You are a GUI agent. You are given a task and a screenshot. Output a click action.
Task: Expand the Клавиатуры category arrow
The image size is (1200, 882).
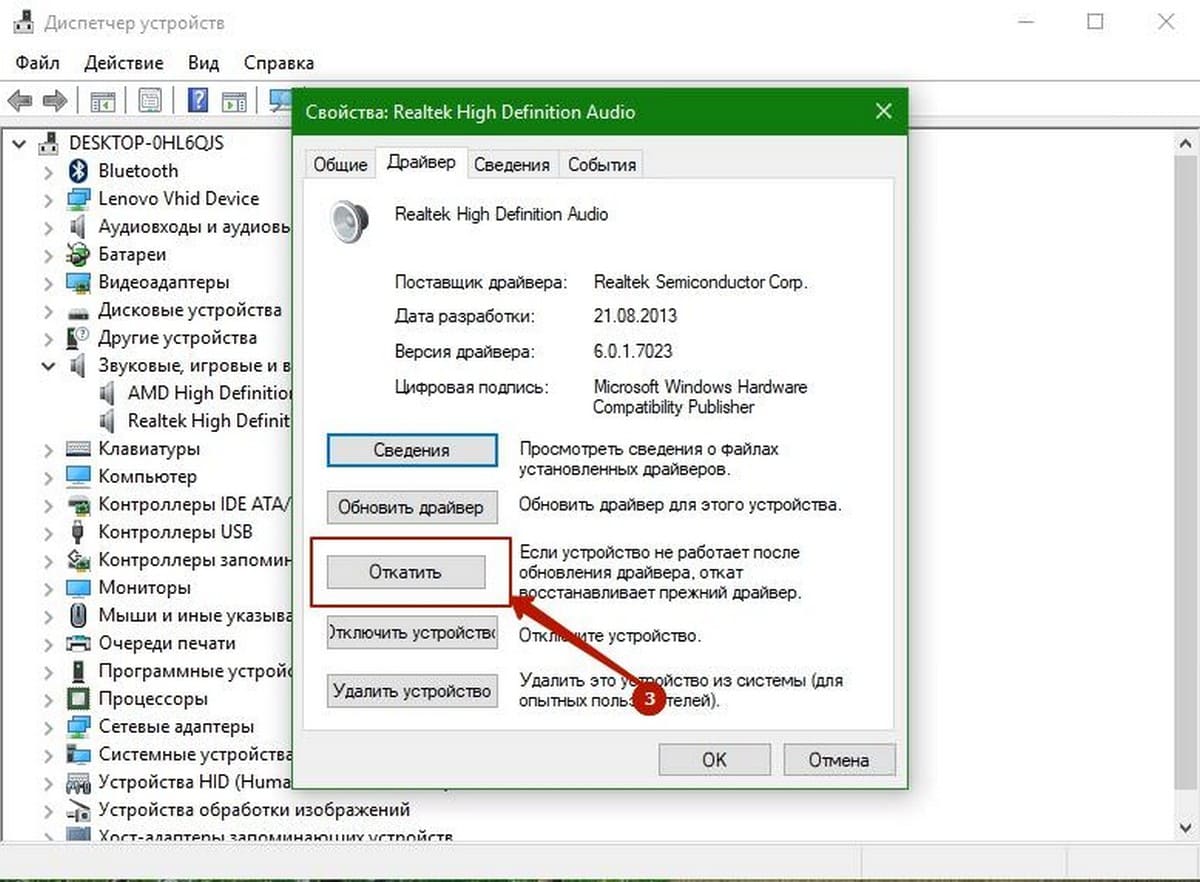click(48, 449)
